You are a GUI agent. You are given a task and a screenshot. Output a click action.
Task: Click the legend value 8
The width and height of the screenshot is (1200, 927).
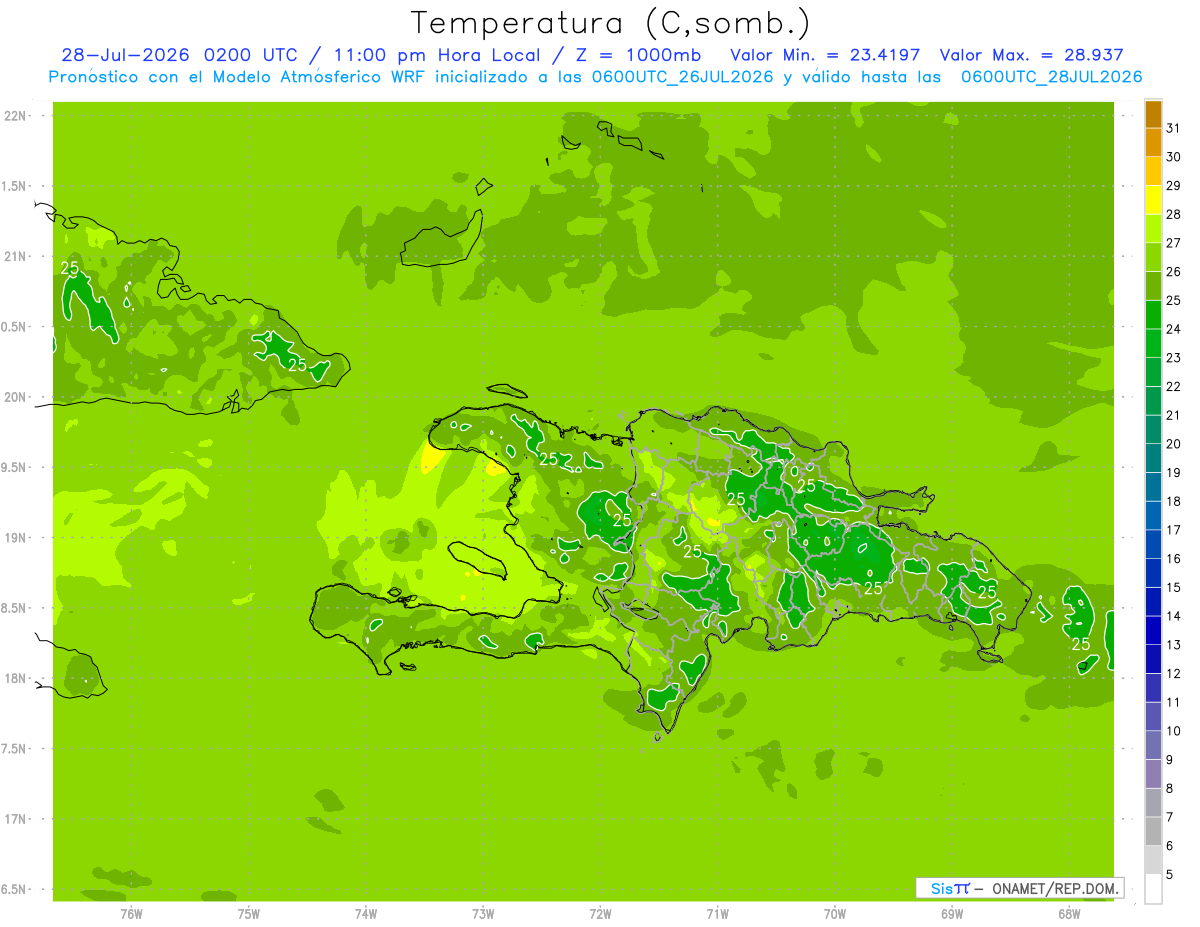click(1170, 789)
